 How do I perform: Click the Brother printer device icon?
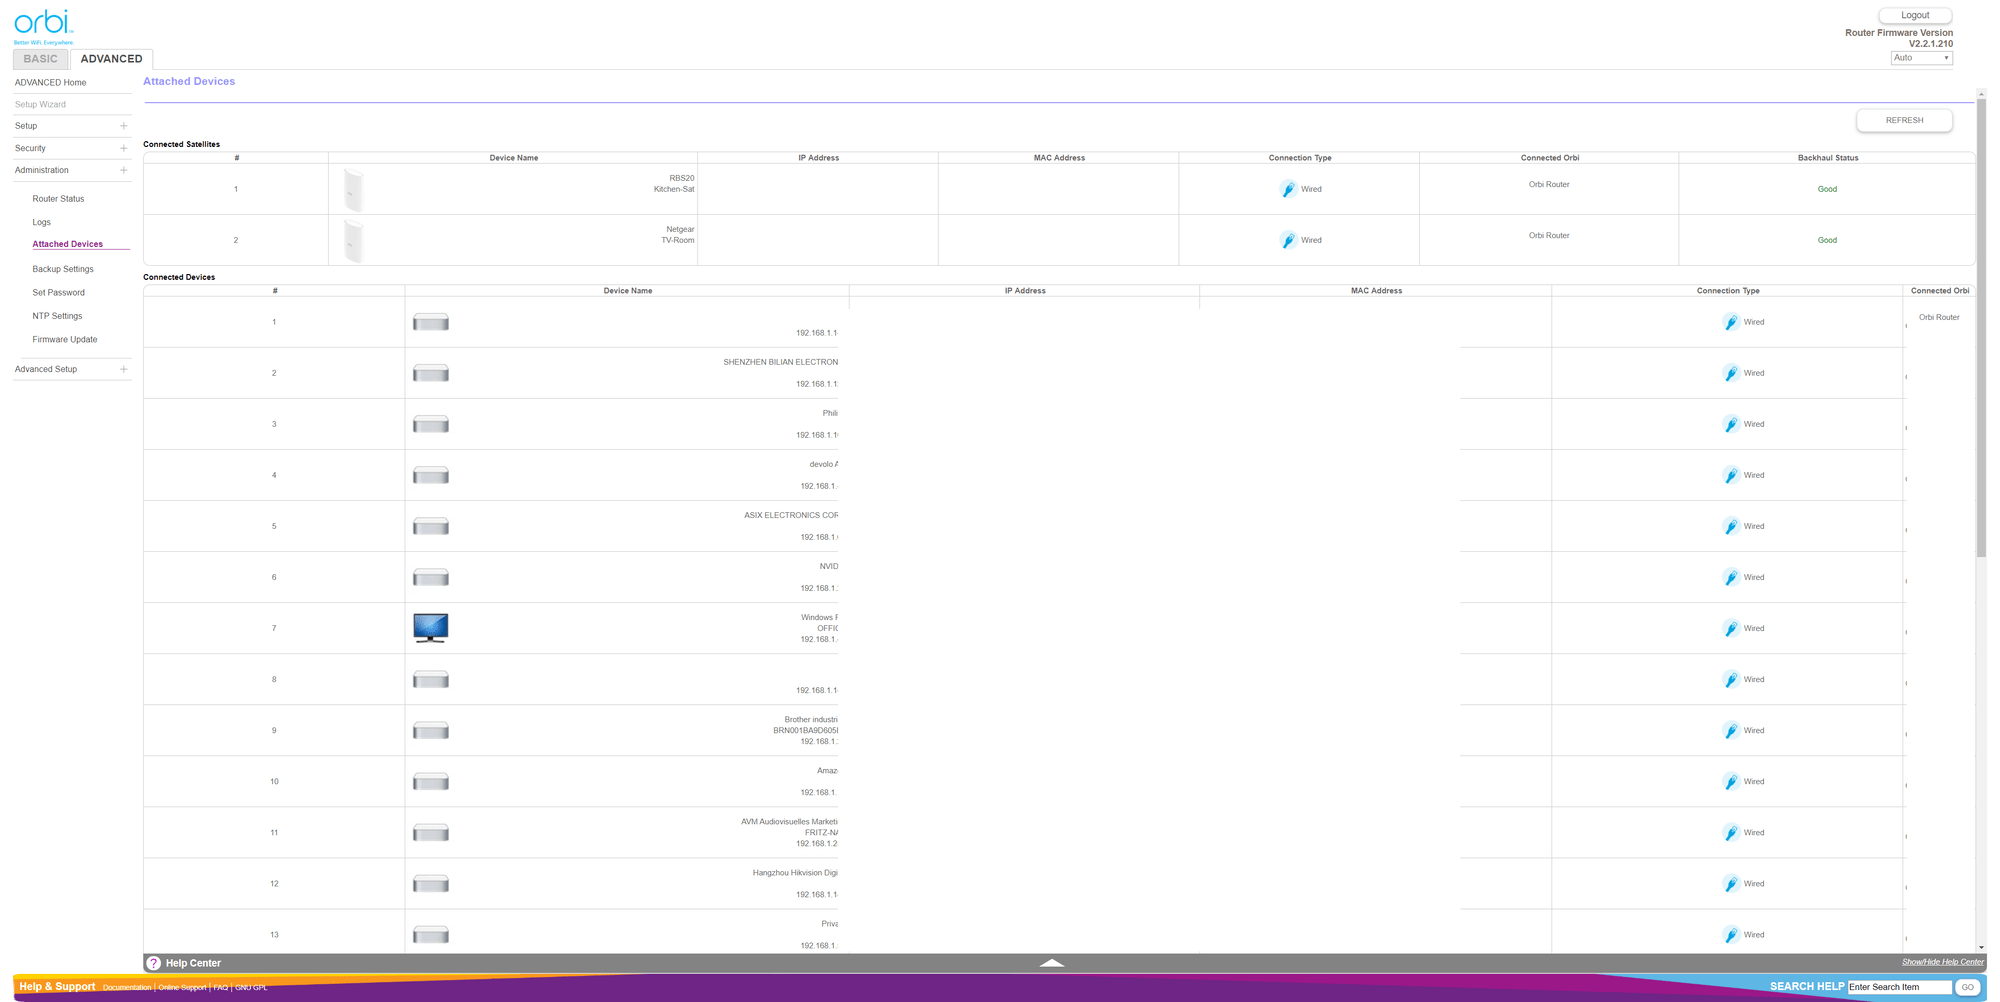pyautogui.click(x=431, y=731)
